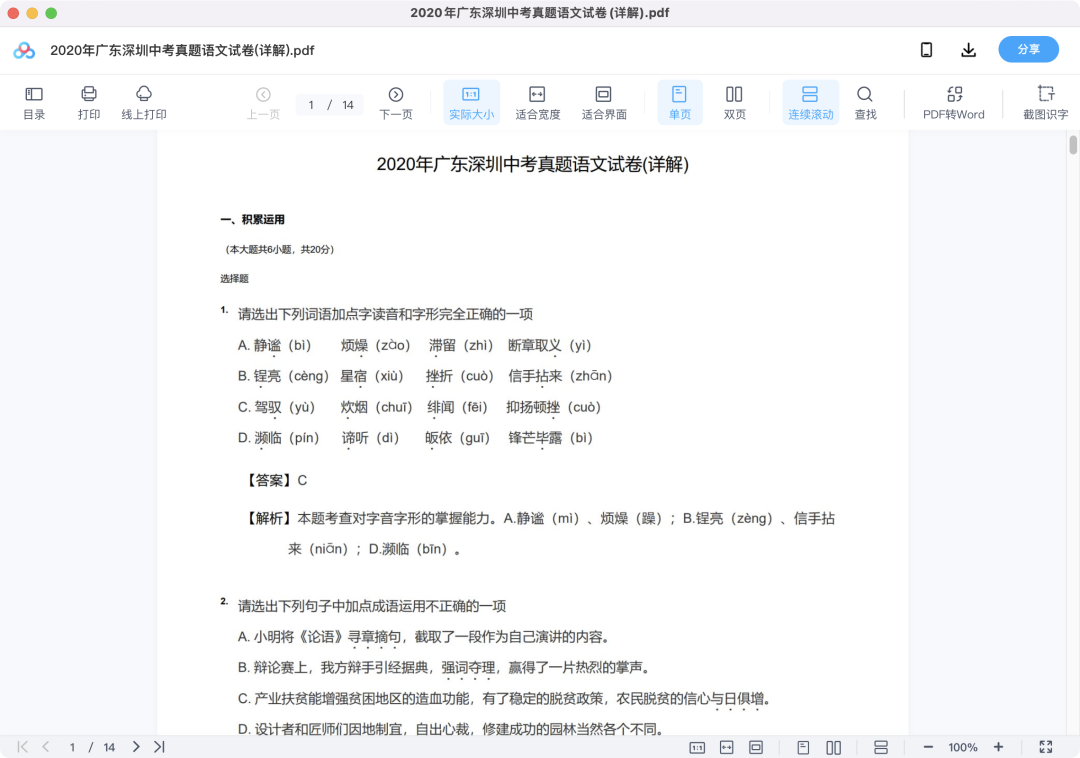1080x758 pixels.
Task: Click bottom bar fit page icon
Action: [756, 748]
